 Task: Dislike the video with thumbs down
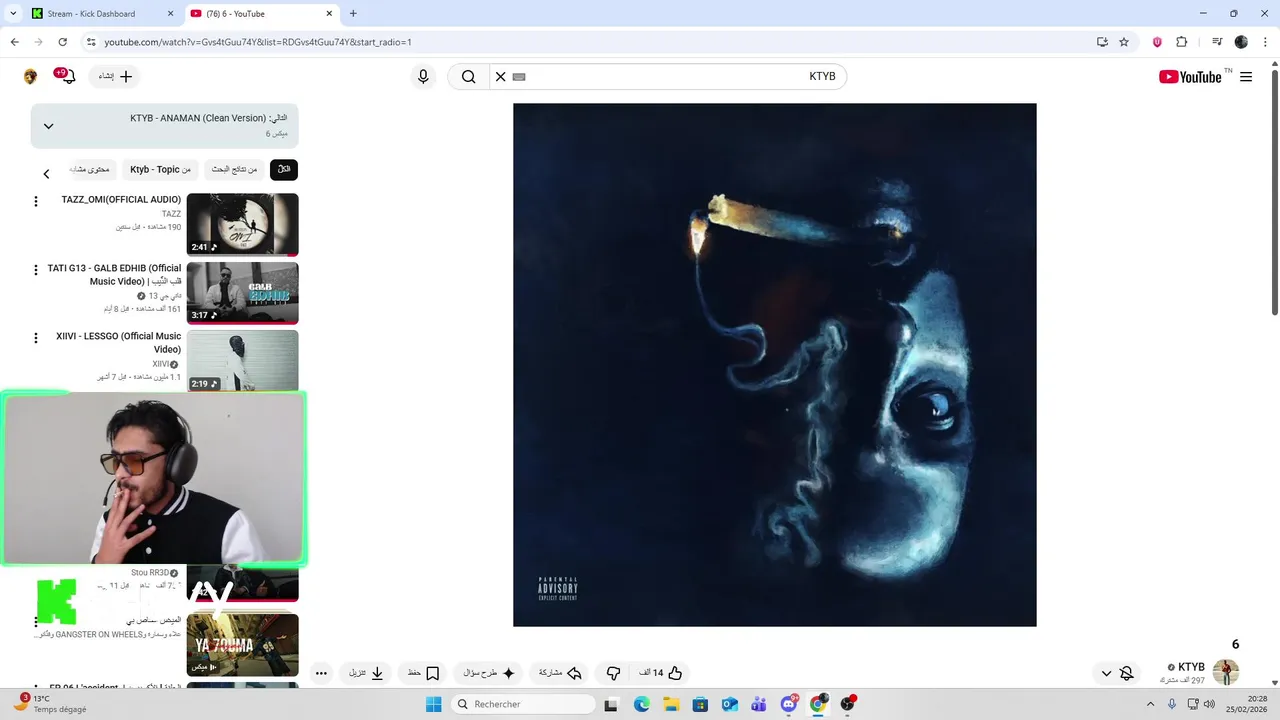[613, 673]
